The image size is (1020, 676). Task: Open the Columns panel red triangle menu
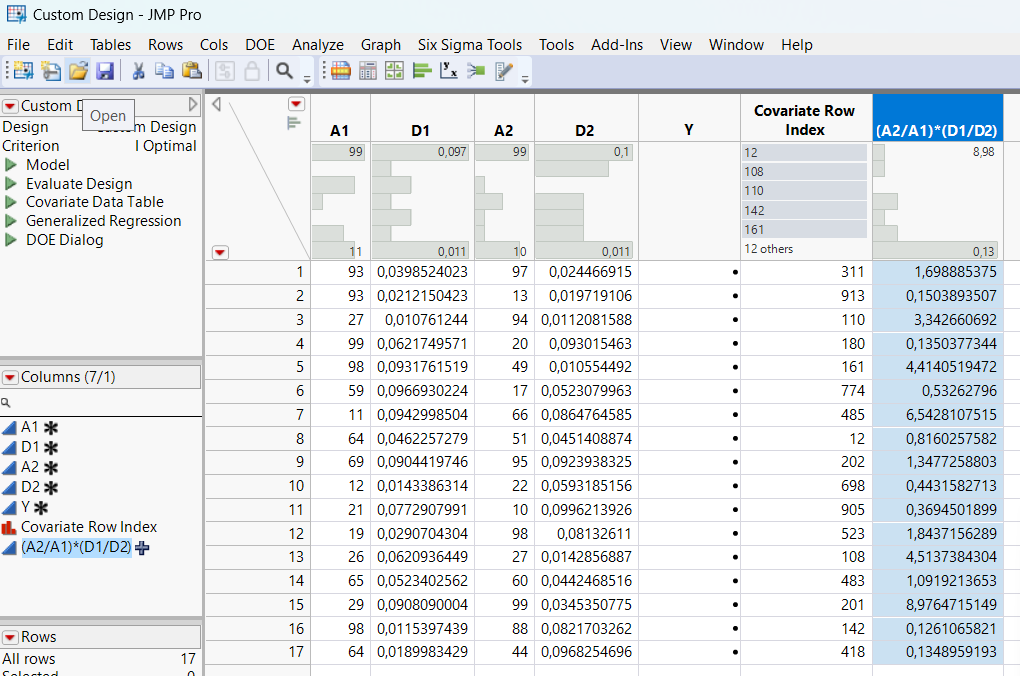click(10, 377)
